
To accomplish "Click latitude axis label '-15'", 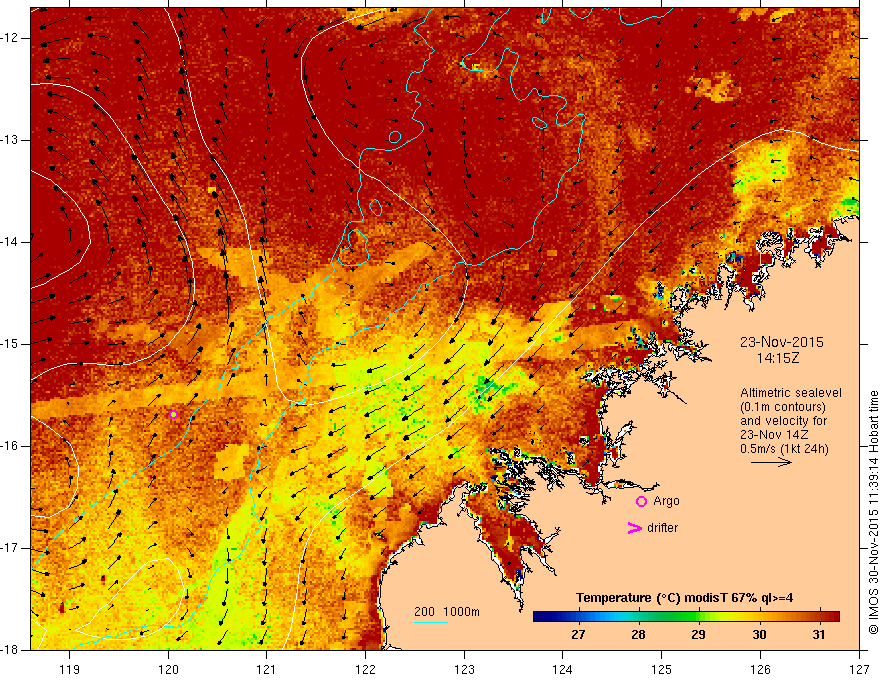I will [10, 344].
